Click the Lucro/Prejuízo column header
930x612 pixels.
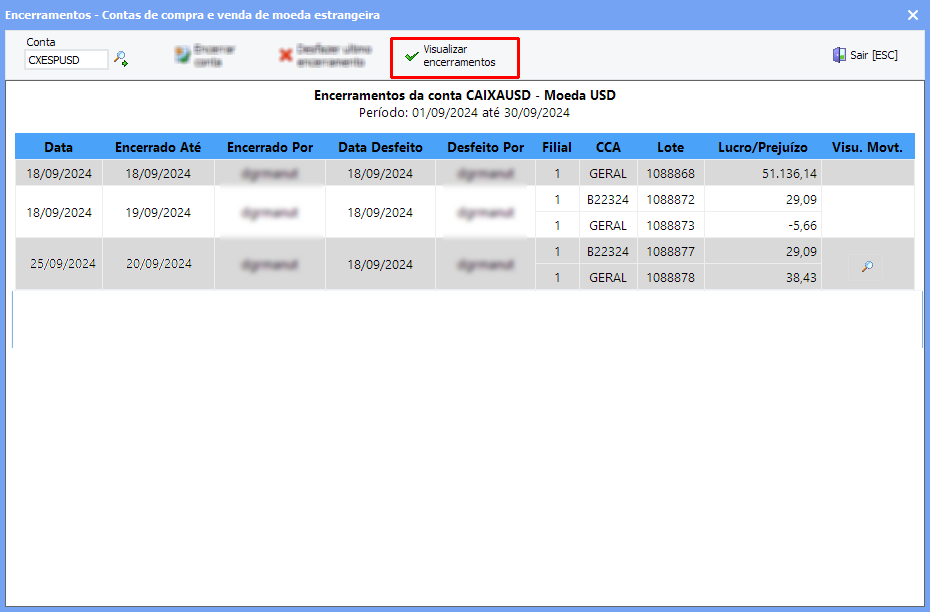click(763, 148)
